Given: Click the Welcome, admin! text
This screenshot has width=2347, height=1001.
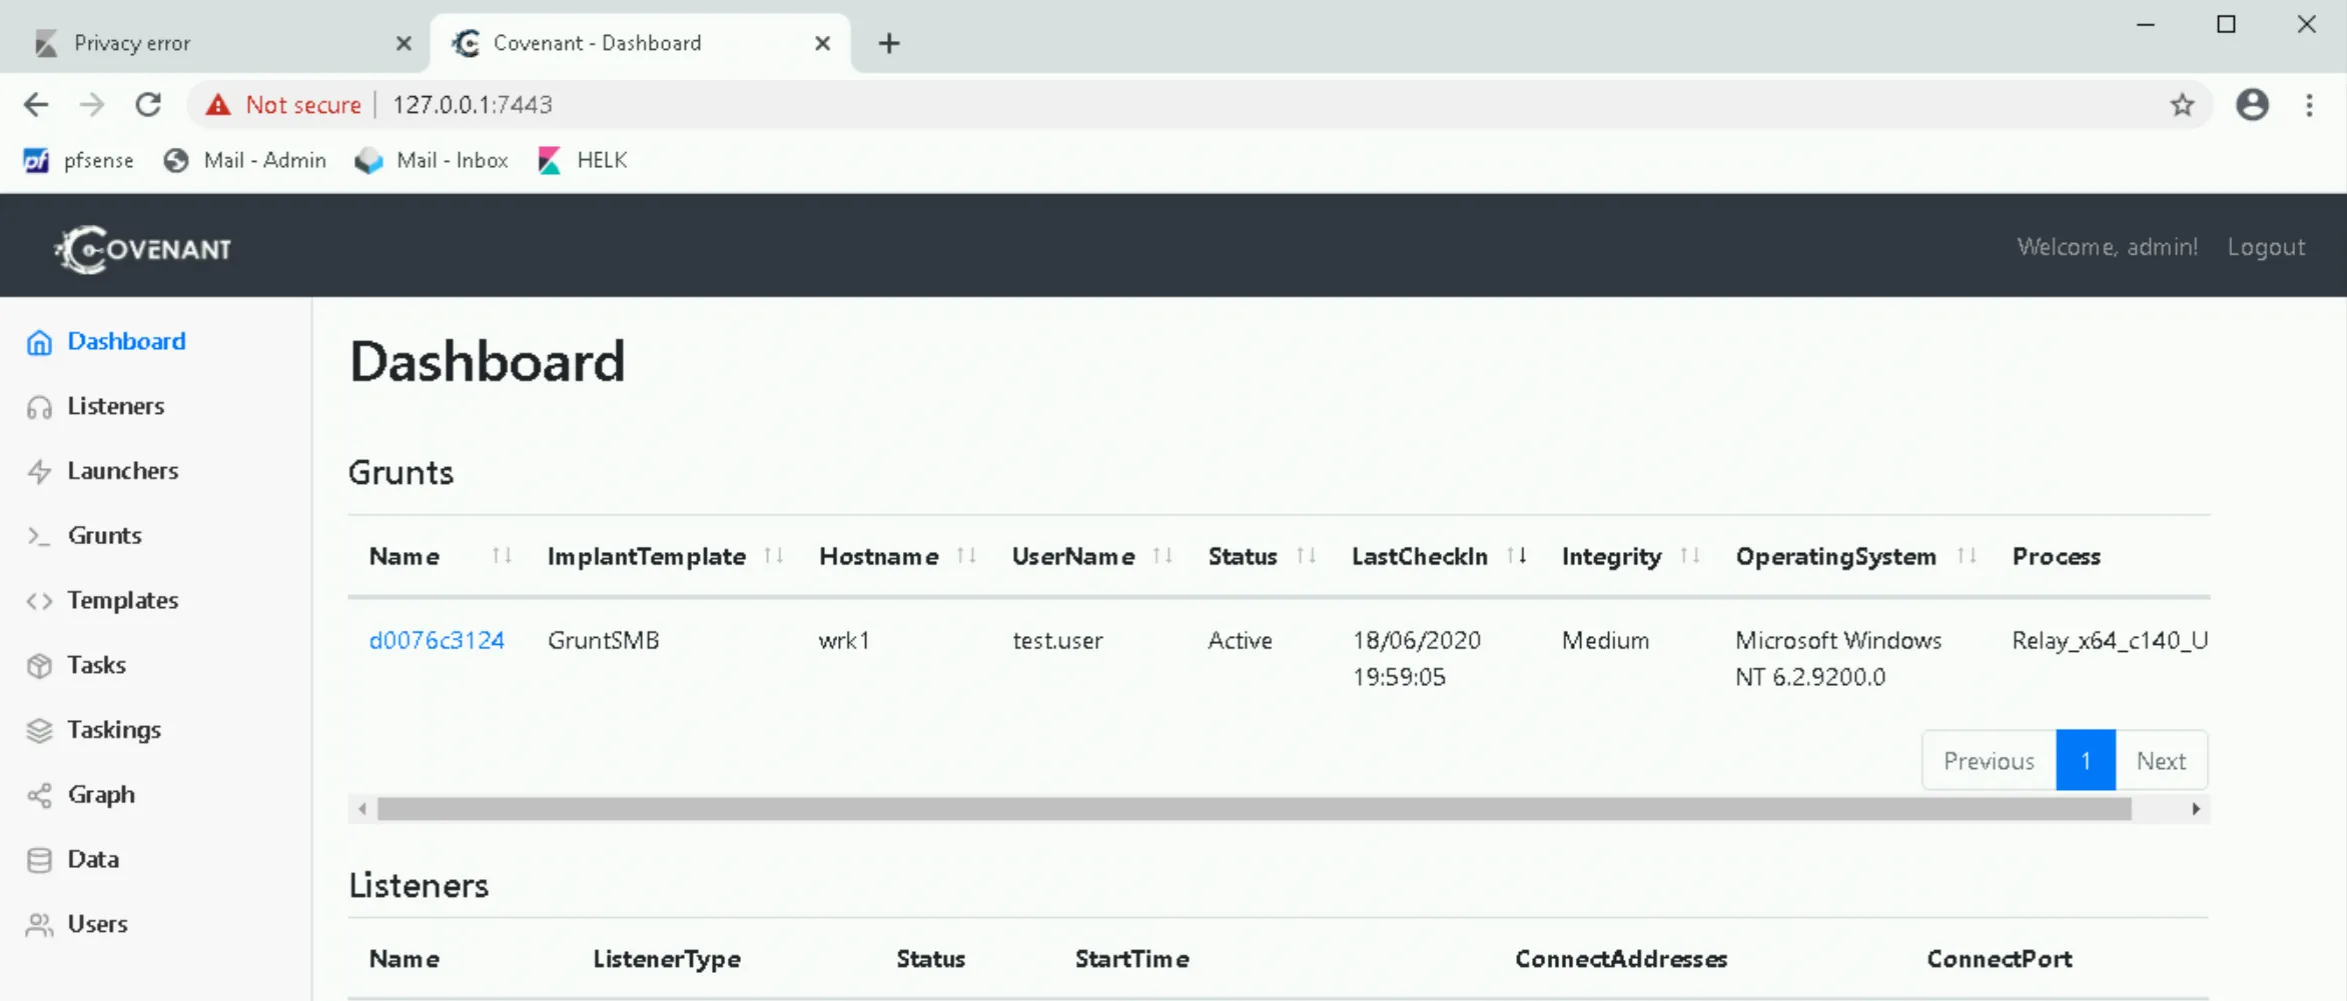Looking at the screenshot, I should click(x=2107, y=247).
